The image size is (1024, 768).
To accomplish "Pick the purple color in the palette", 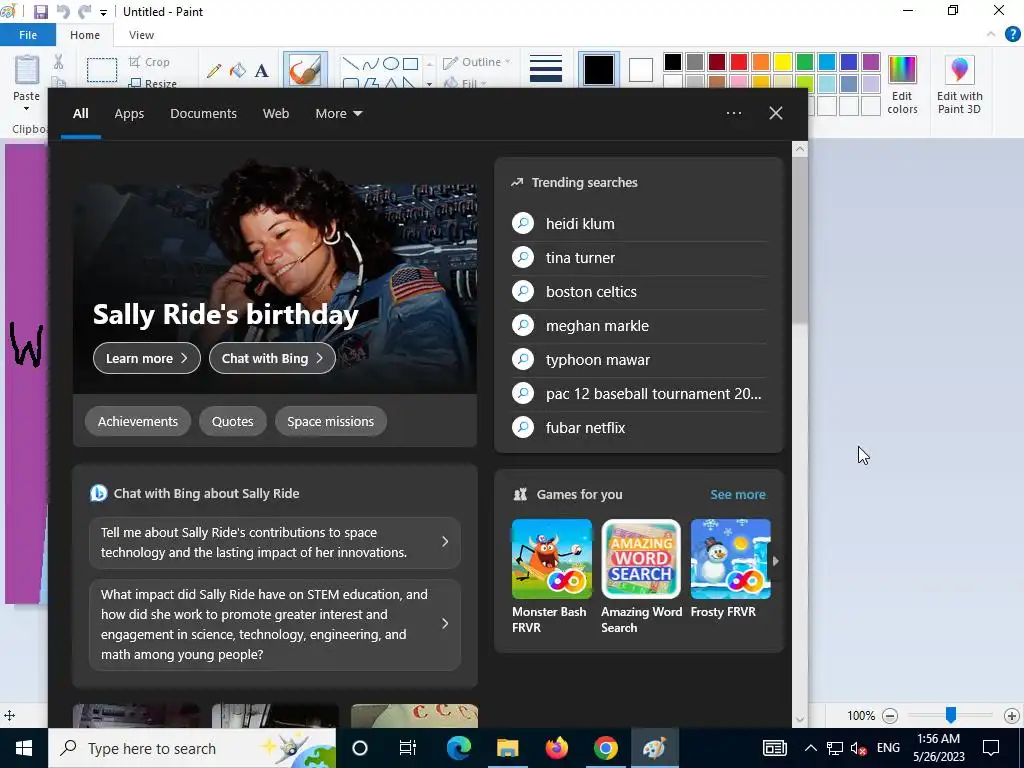I will [871, 62].
